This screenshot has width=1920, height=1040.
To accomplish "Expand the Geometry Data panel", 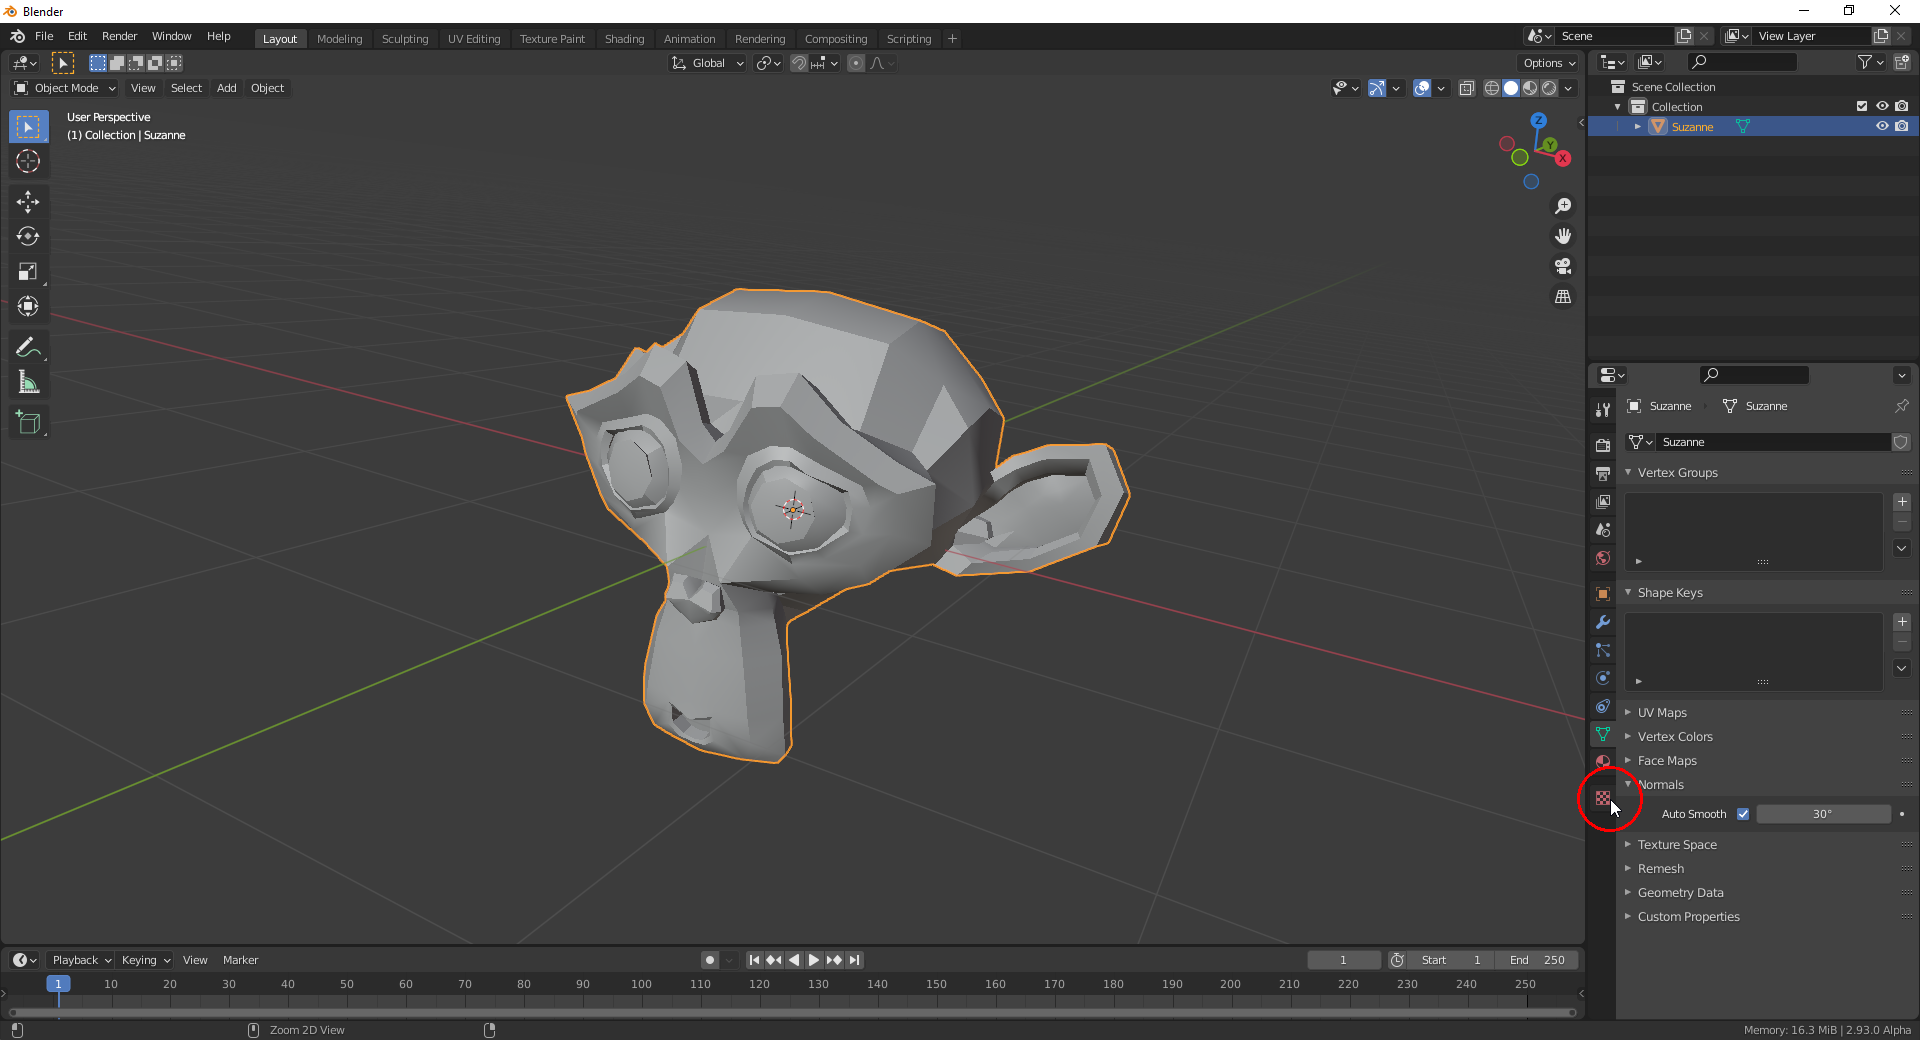I will coord(1680,893).
